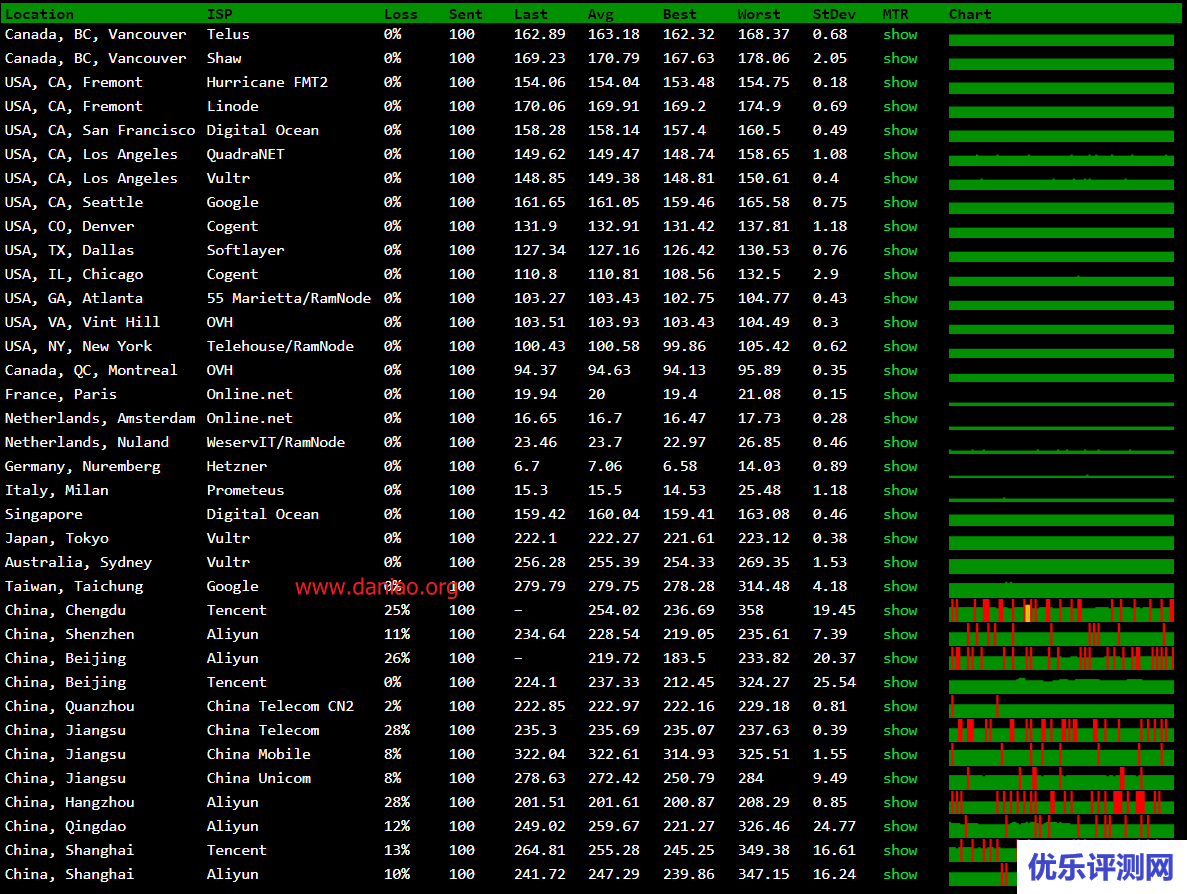Click show for Nuland WeservIT/RamNode
The height and width of the screenshot is (894, 1187).
point(900,442)
